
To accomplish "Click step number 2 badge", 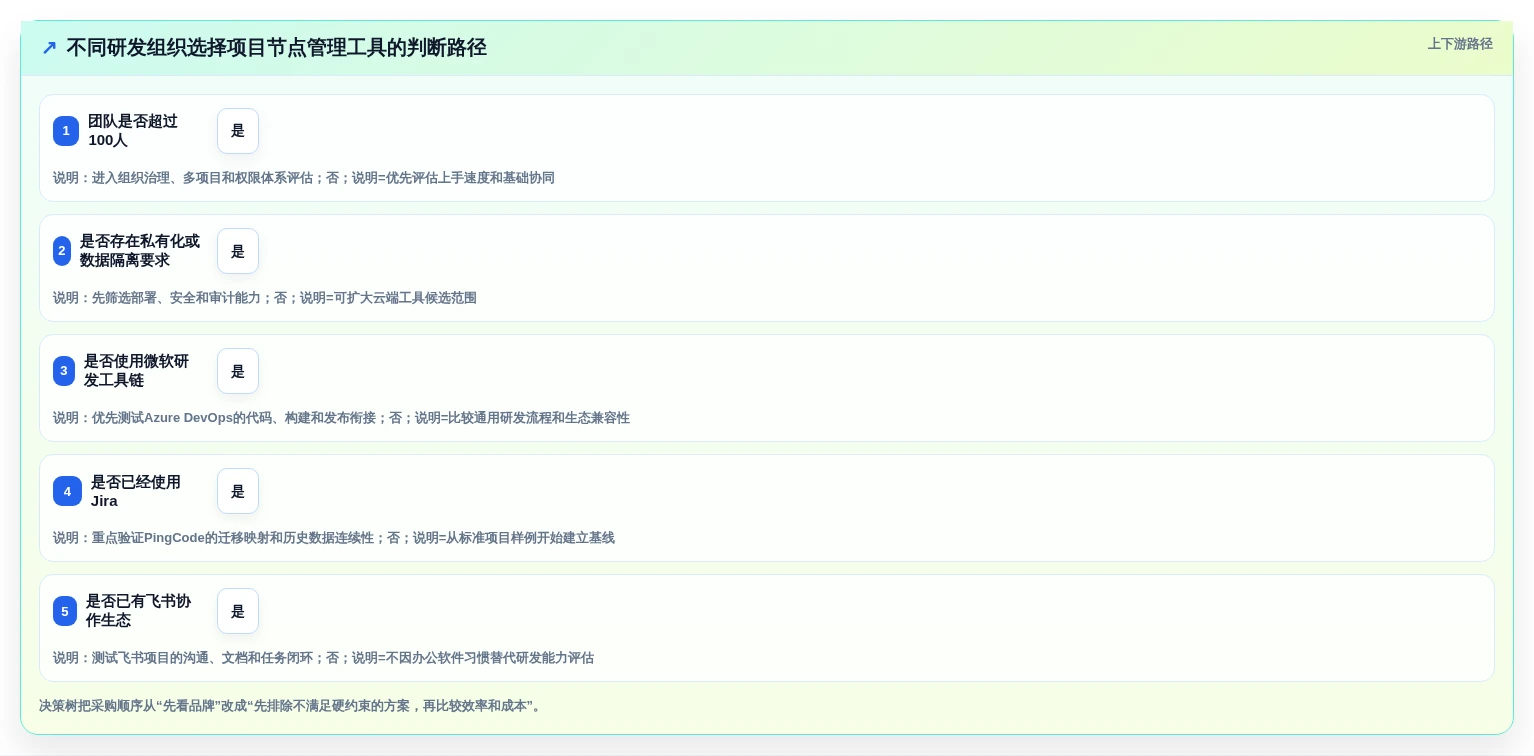I will tap(62, 251).
